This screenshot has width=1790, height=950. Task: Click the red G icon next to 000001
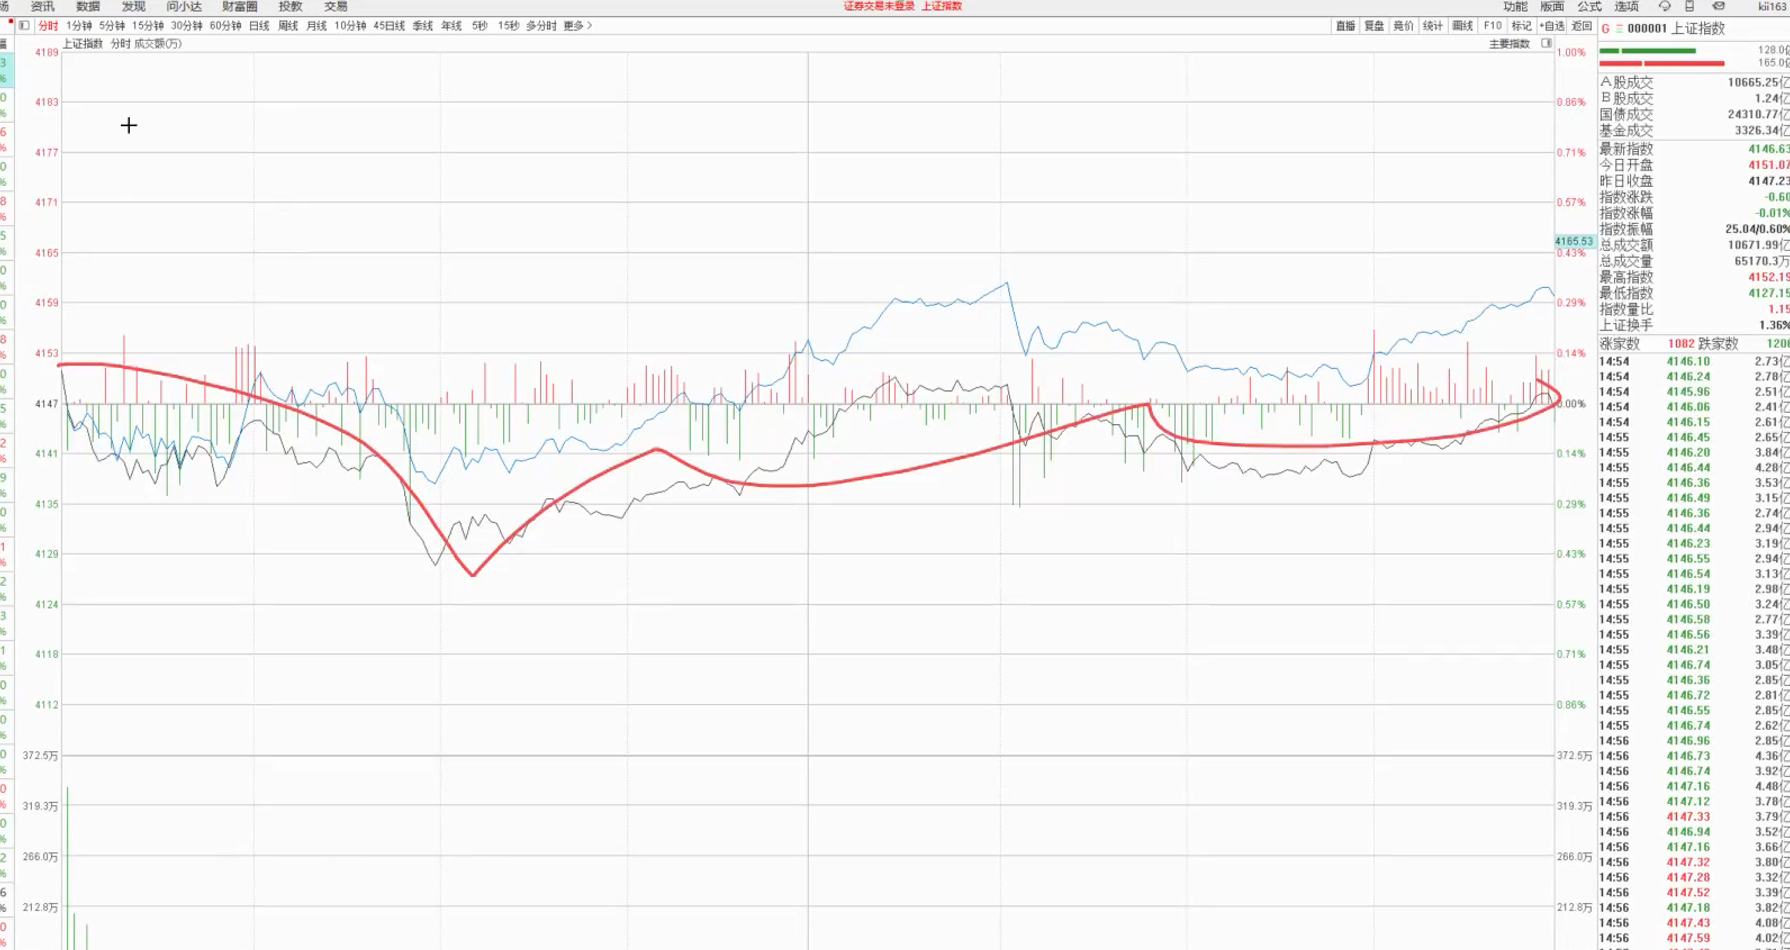pyautogui.click(x=1605, y=29)
